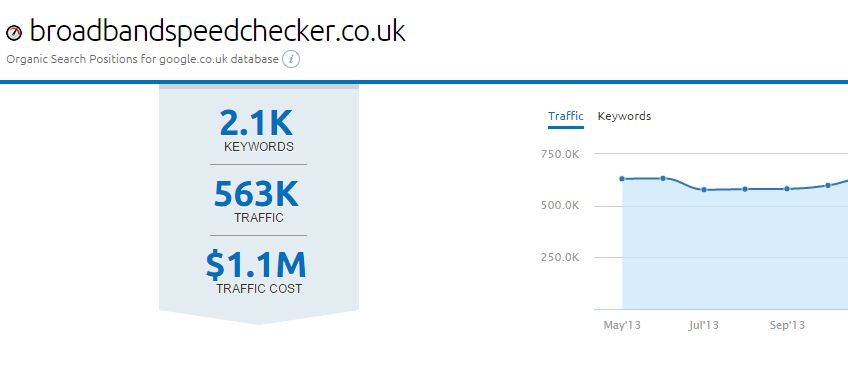Select the Traffic chart tab
The image size is (848, 375).
pyautogui.click(x=566, y=116)
